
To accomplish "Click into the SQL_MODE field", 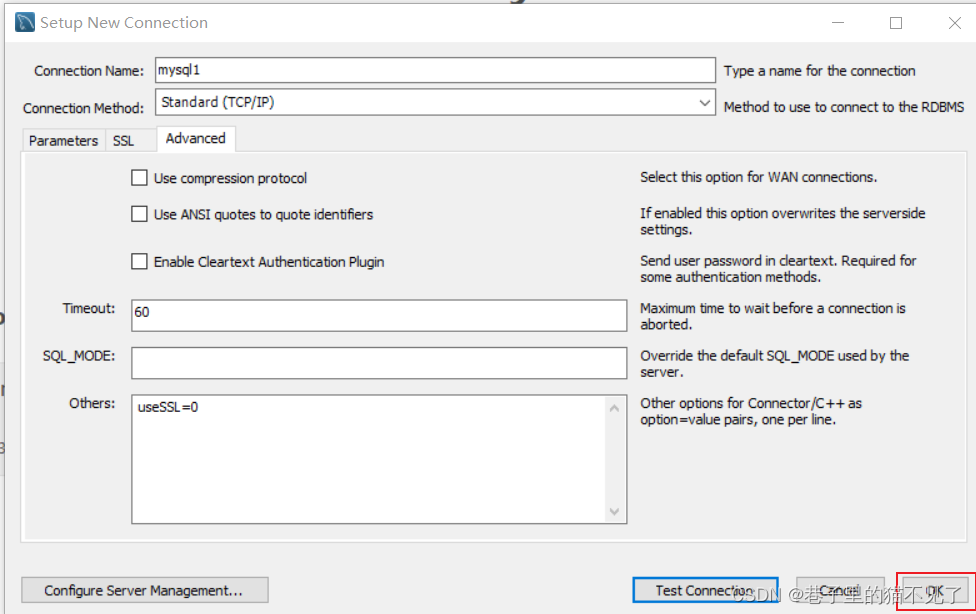I will click(x=379, y=363).
